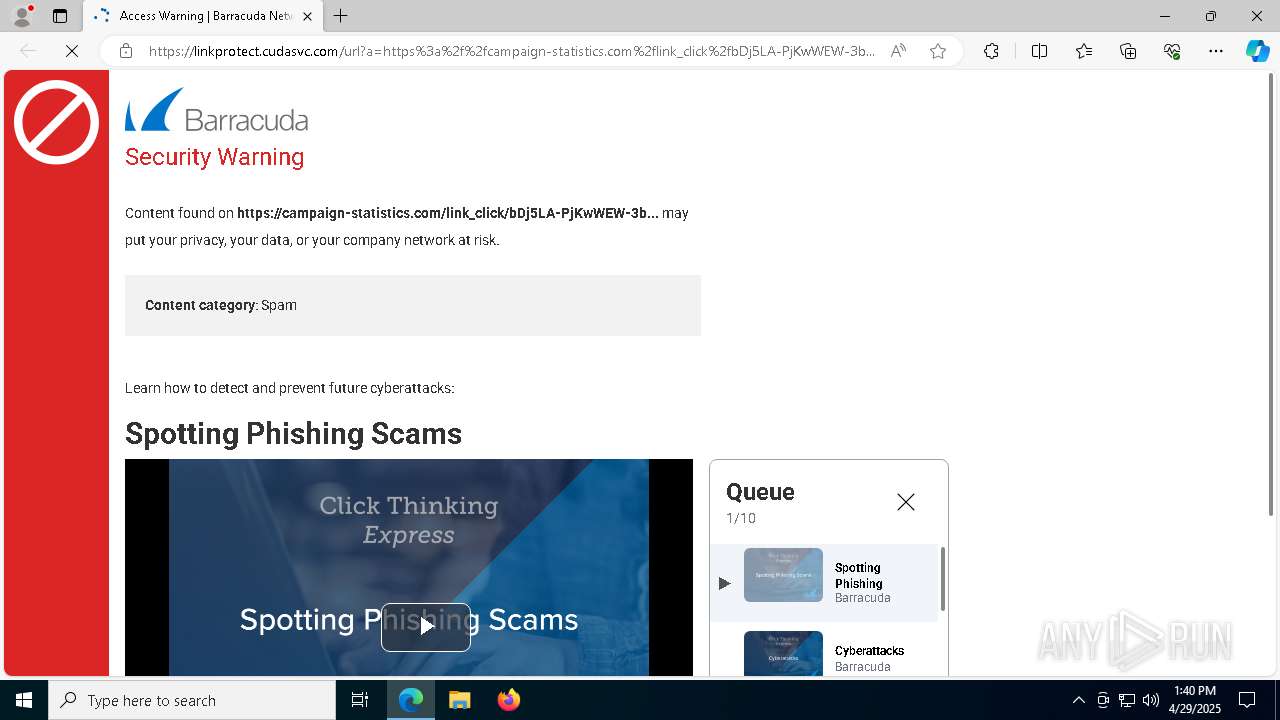1280x720 pixels.
Task: Click the Queue panel scrollbar
Action: click(x=943, y=580)
